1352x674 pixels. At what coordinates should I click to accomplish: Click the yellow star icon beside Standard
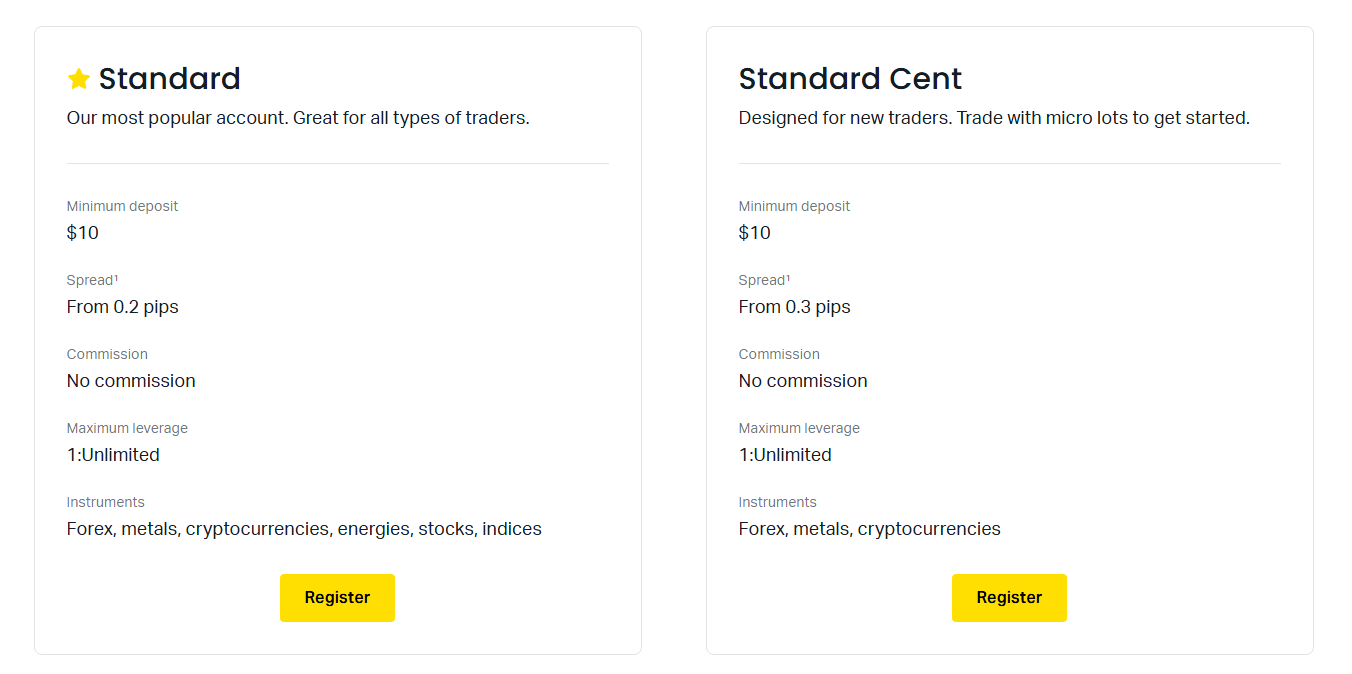click(x=79, y=78)
